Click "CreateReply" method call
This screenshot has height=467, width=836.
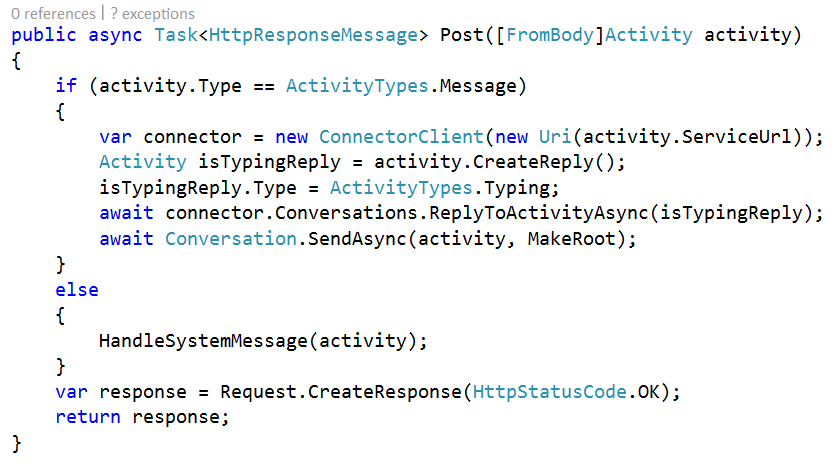point(533,162)
